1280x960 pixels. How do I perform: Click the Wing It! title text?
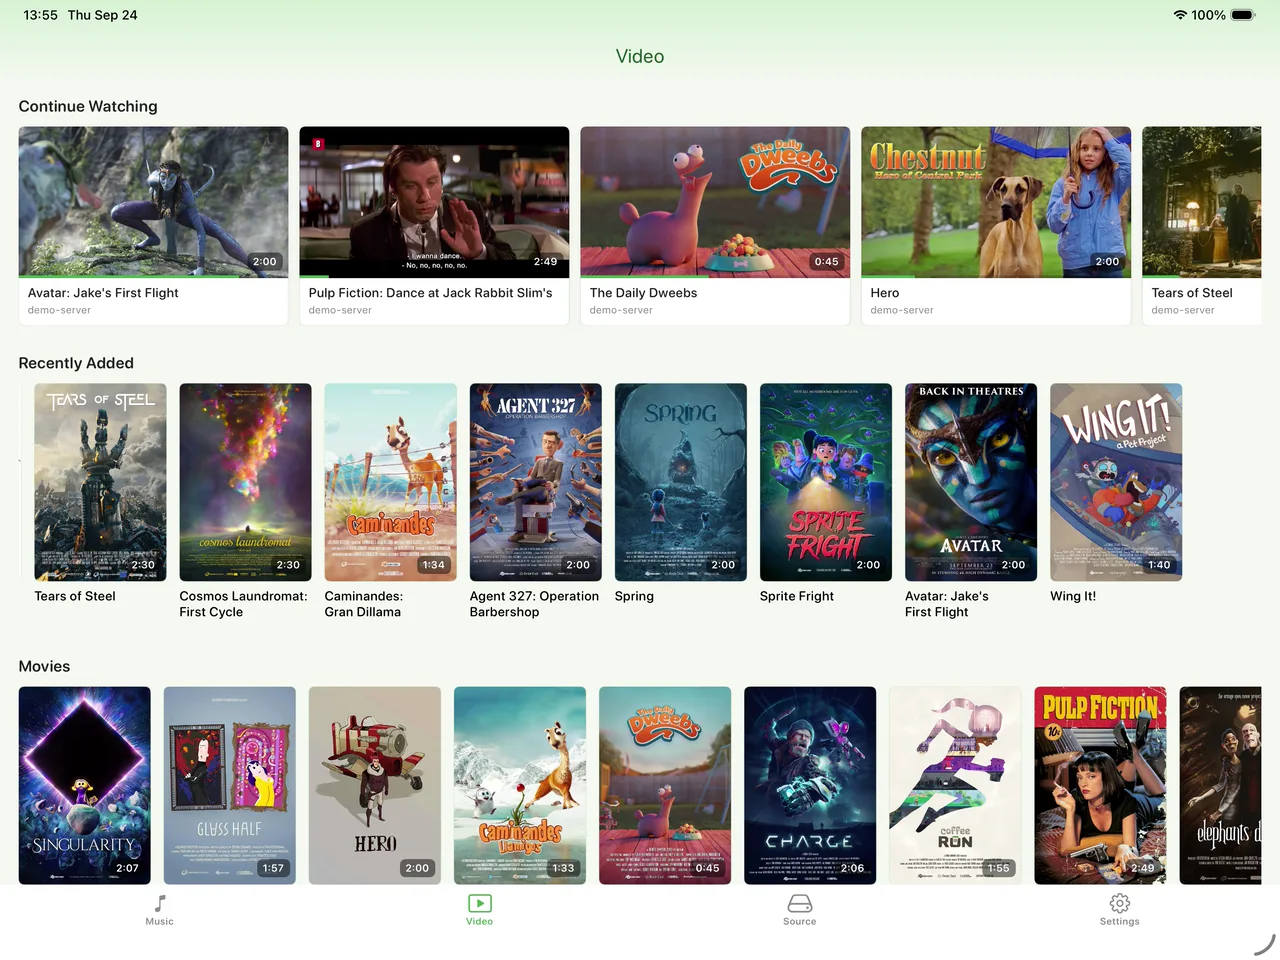coord(1073,596)
